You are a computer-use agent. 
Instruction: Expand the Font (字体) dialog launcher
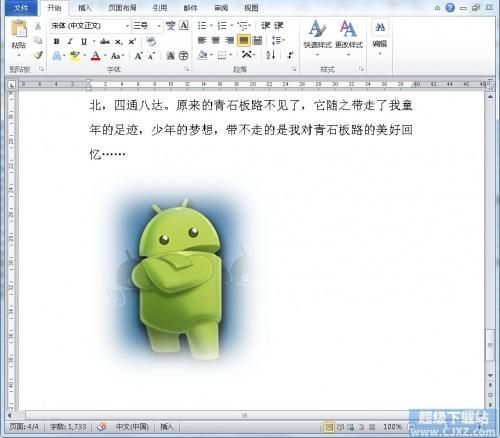tap(187, 69)
